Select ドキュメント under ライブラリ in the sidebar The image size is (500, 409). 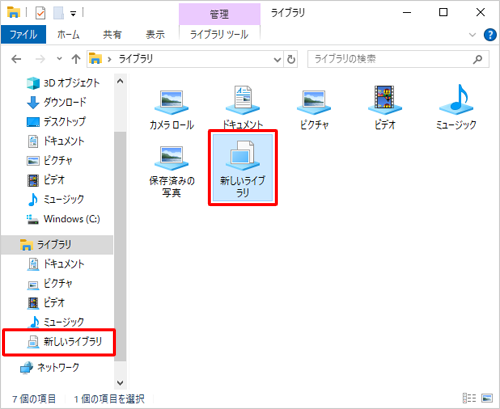coord(55,264)
